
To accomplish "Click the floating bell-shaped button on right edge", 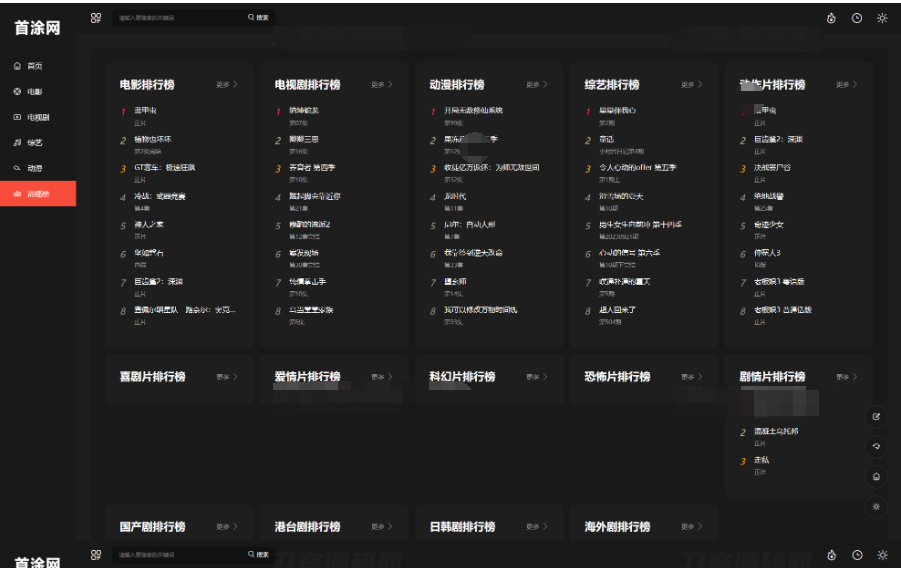I will (x=877, y=477).
